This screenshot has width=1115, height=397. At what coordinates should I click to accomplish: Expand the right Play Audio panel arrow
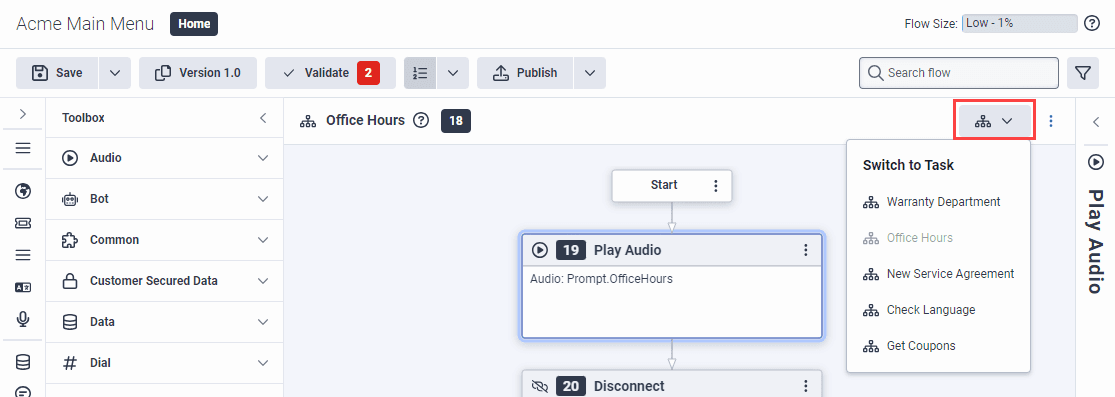[1096, 122]
